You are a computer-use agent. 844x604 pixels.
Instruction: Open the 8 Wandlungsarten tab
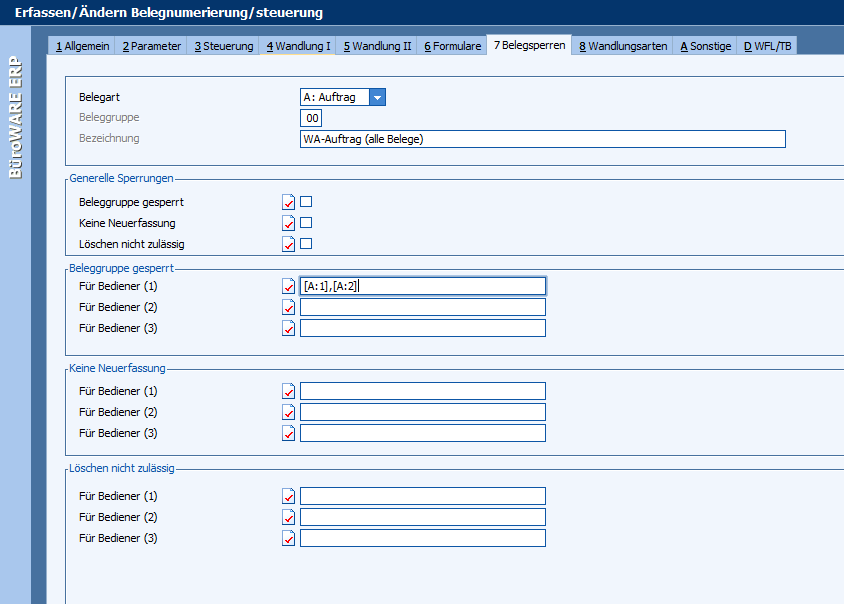pos(623,46)
